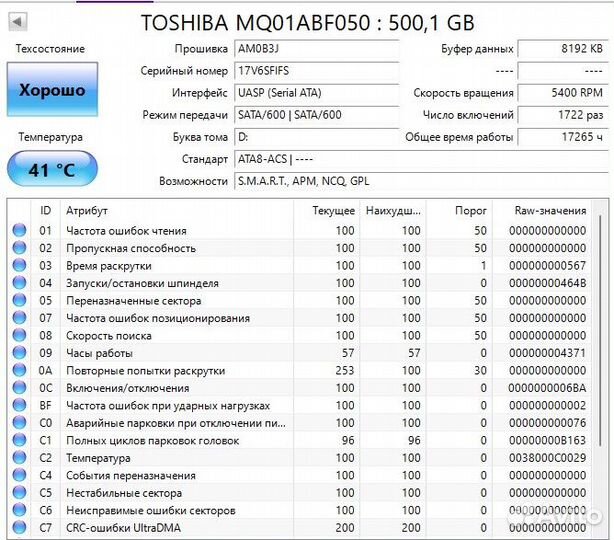The height and width of the screenshot is (540, 614).
Task: Click the attribute list vertical scrollbar
Action: (600, 331)
